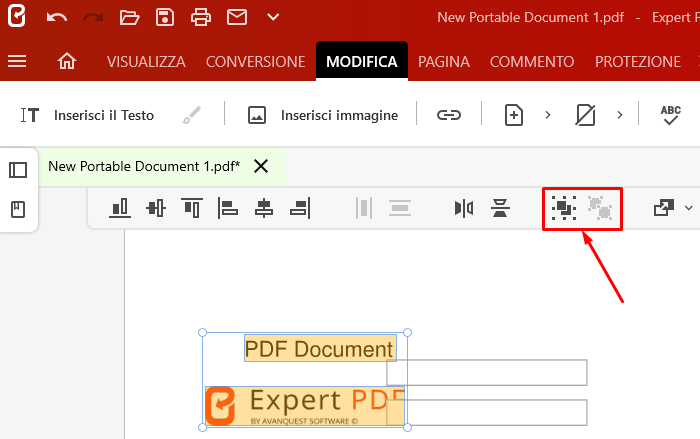
Task: Send document by email icon
Action: pos(237,17)
